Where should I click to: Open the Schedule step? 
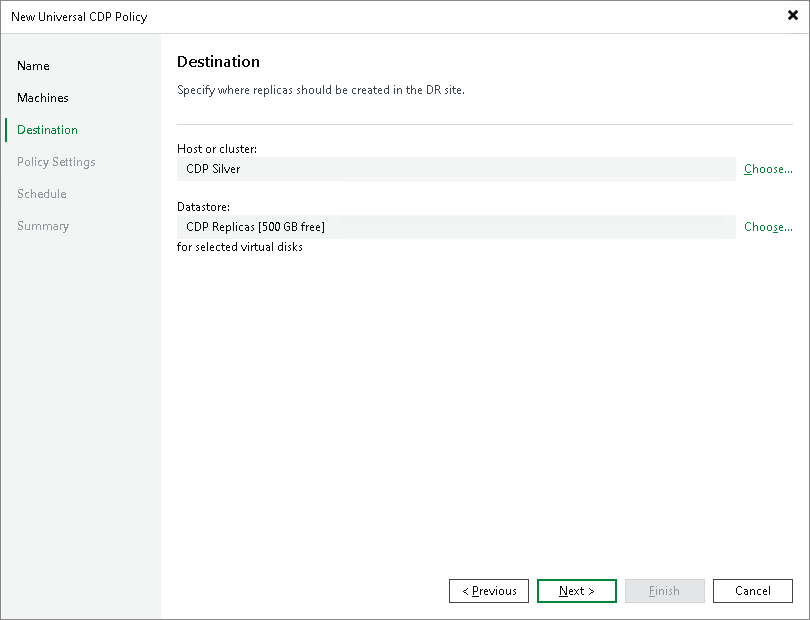pyautogui.click(x=41, y=193)
